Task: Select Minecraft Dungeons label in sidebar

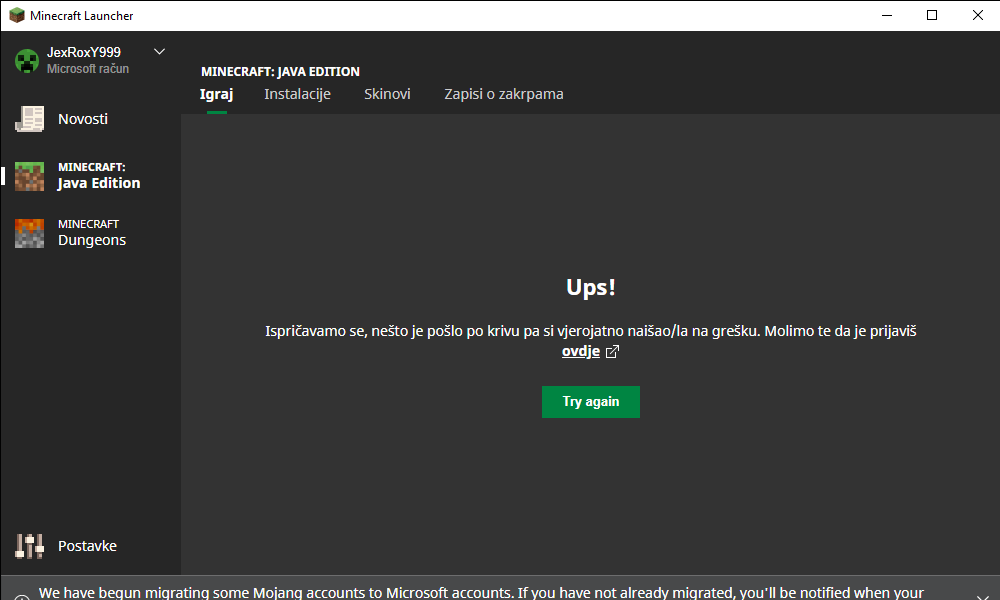Action: coord(92,233)
